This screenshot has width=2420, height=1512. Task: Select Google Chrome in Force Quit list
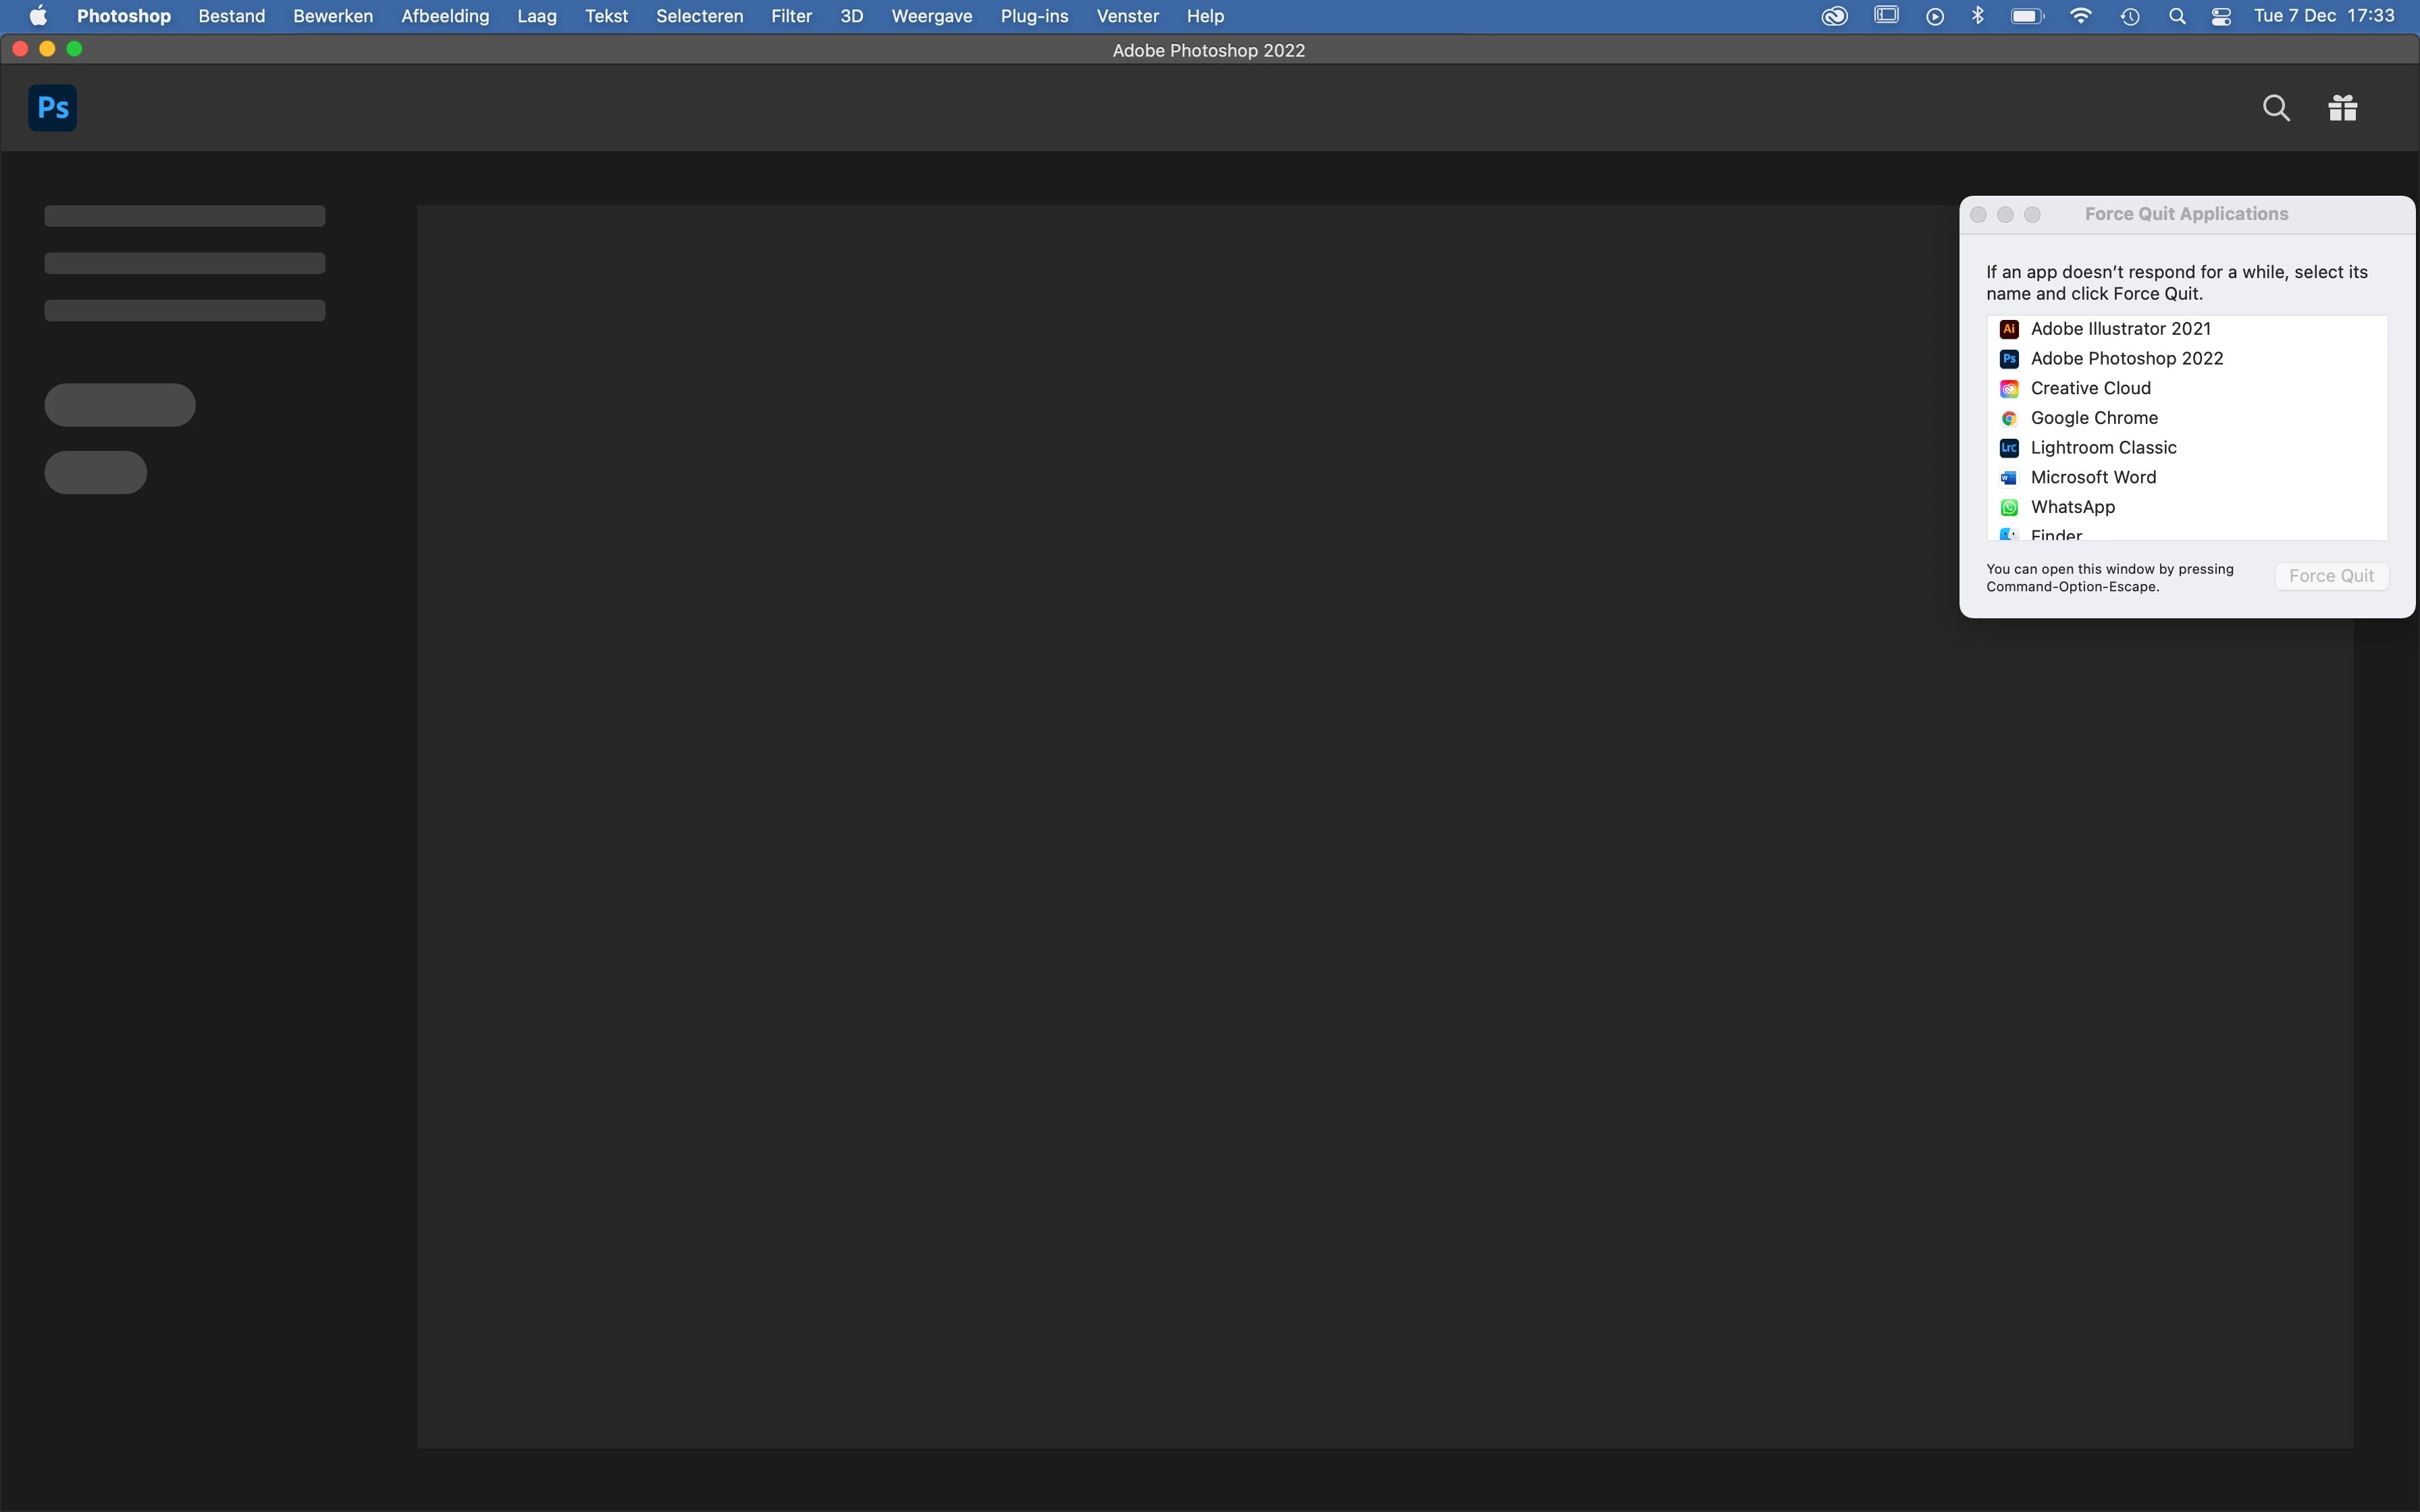(2094, 418)
